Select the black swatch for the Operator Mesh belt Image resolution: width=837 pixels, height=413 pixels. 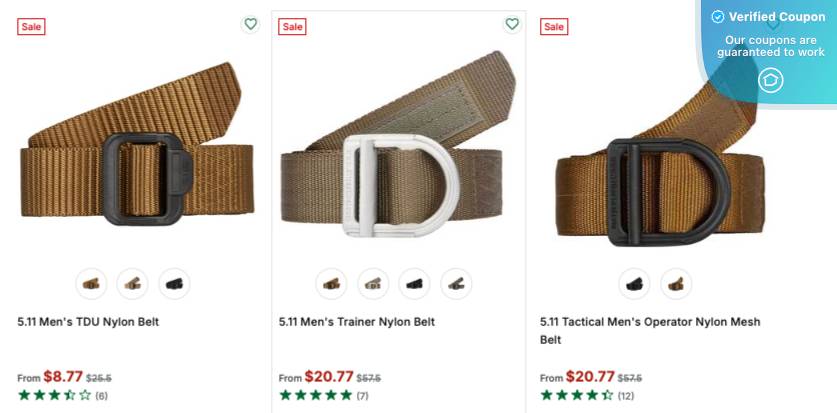click(635, 284)
